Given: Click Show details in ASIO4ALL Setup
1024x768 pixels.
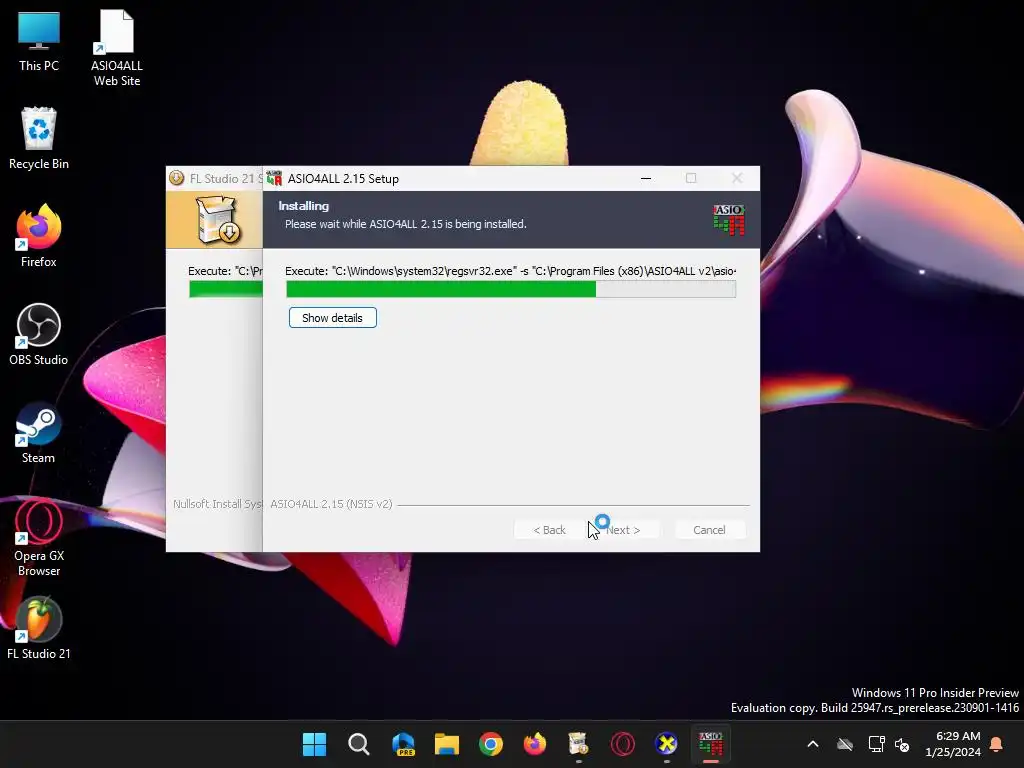Looking at the screenshot, I should tap(332, 318).
